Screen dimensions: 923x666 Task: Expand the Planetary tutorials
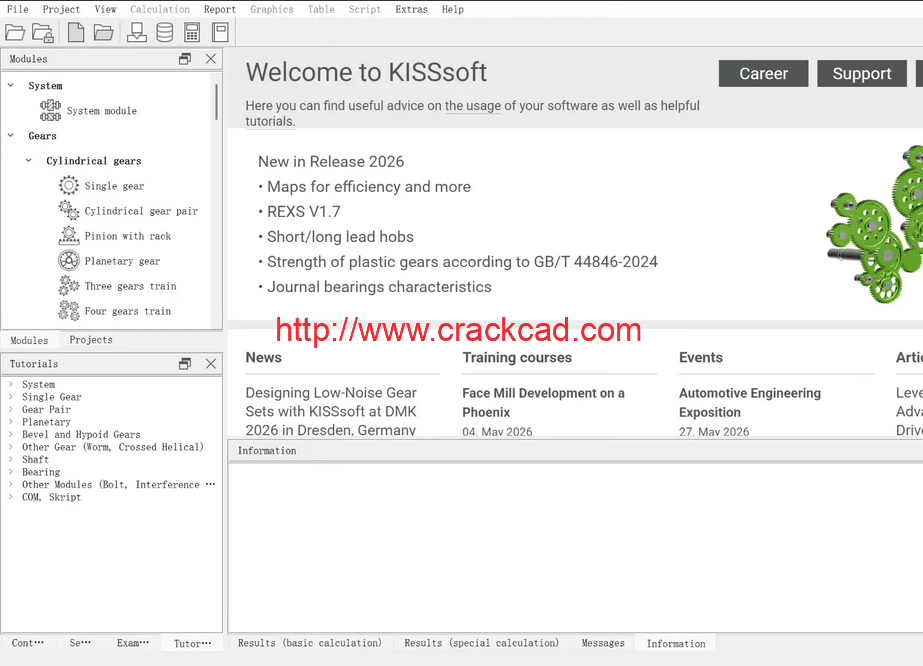pyautogui.click(x=11, y=422)
